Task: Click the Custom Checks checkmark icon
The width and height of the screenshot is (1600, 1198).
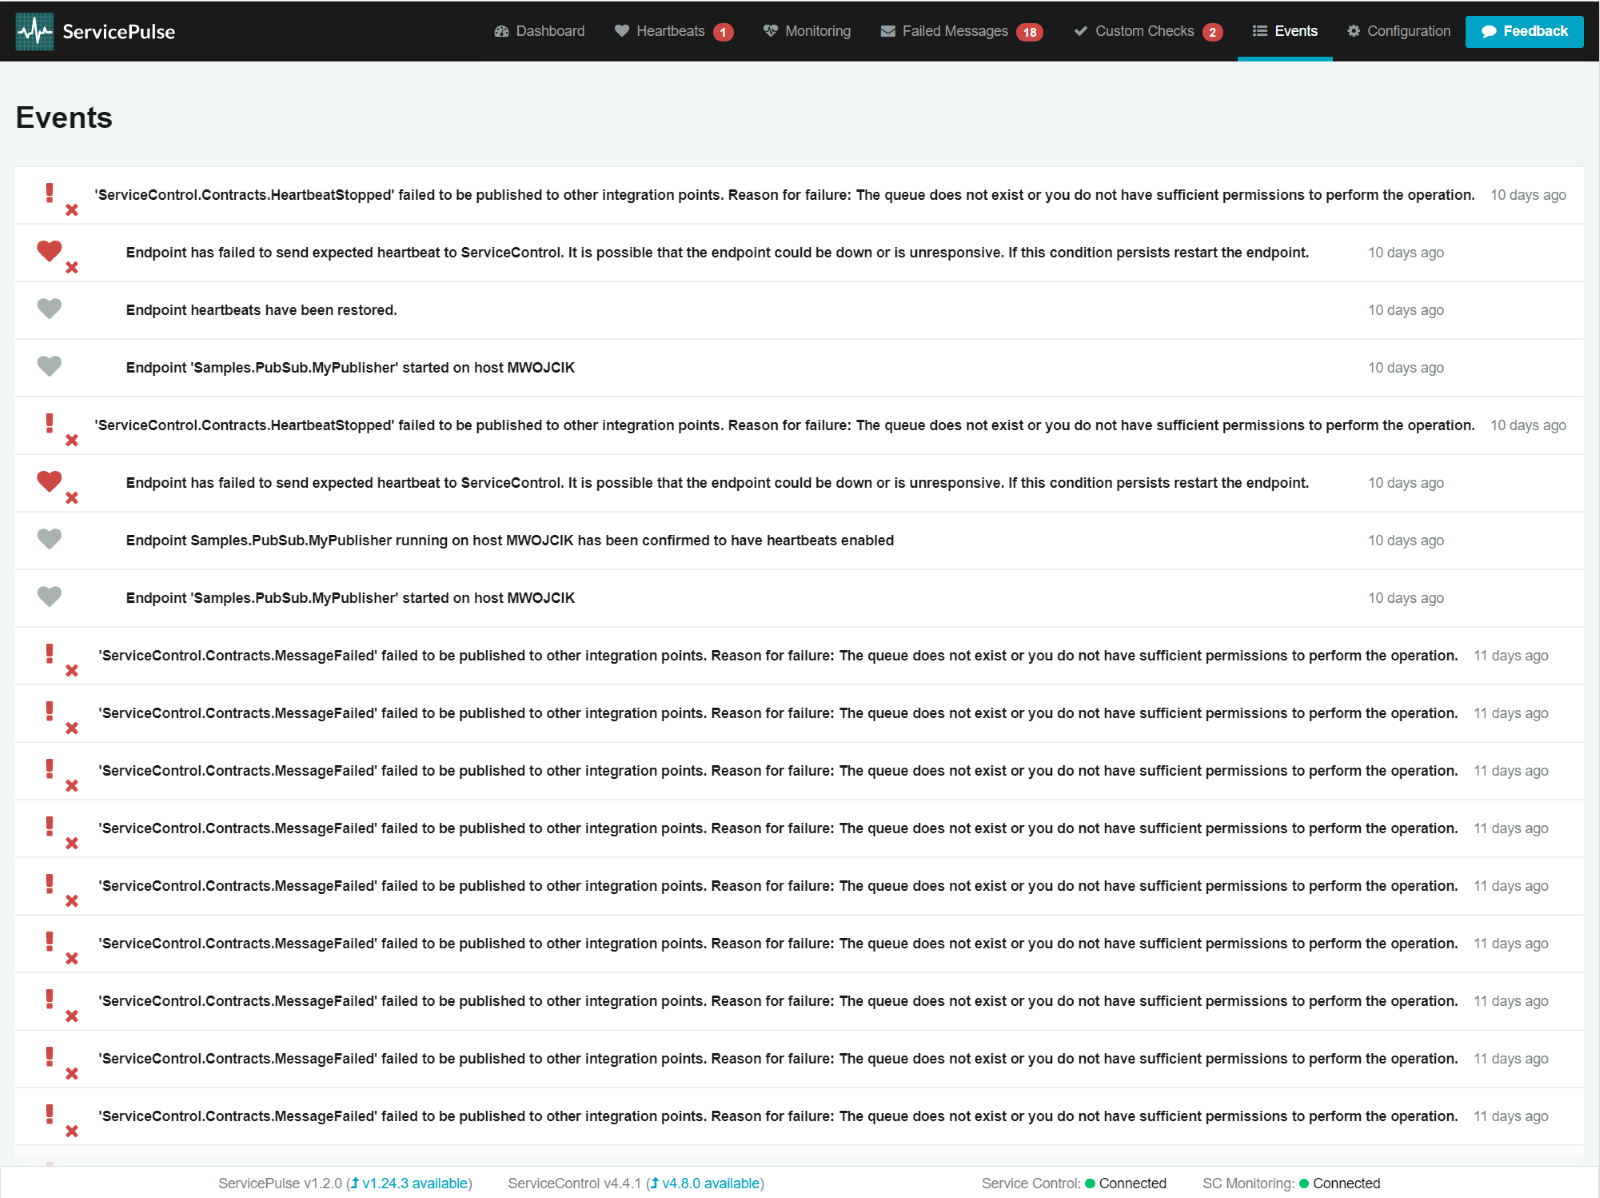Action: coord(1081,31)
